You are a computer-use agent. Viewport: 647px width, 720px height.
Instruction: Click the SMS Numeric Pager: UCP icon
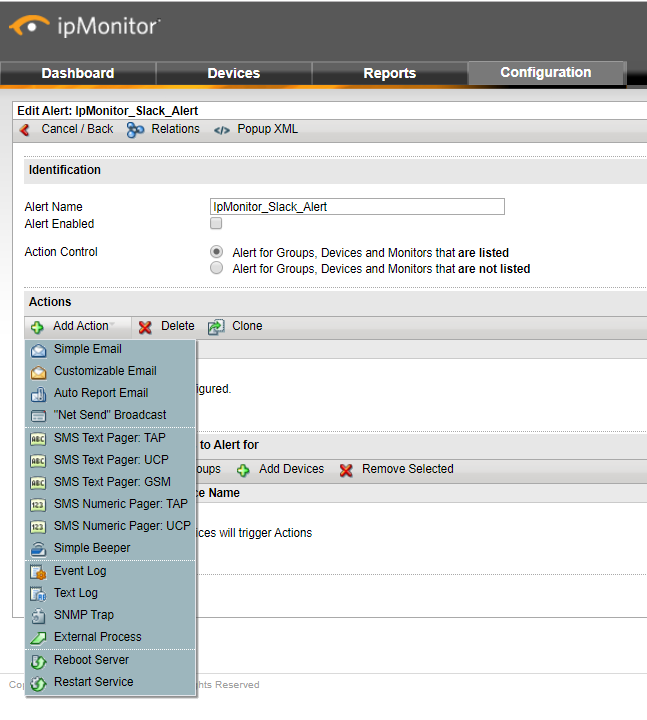coord(38,526)
